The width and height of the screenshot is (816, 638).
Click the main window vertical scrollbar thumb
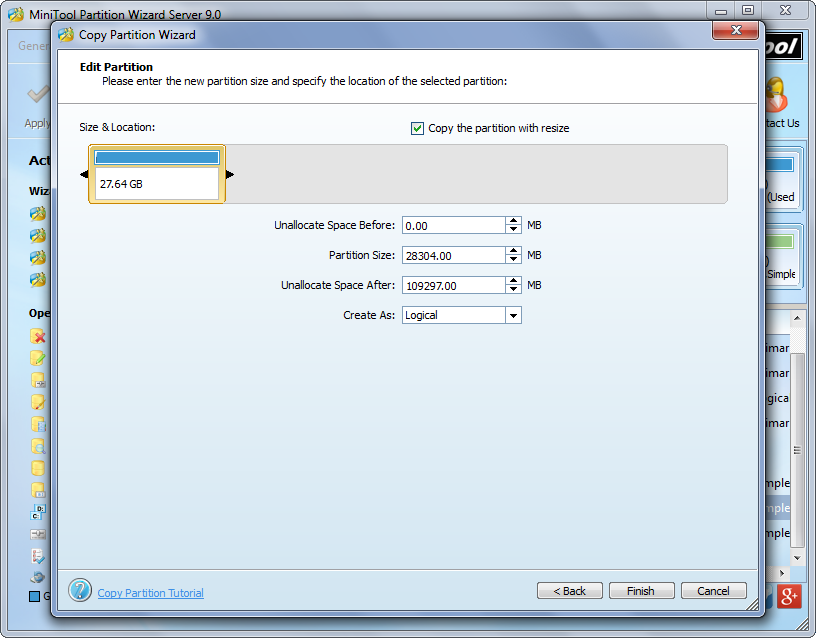[797, 450]
